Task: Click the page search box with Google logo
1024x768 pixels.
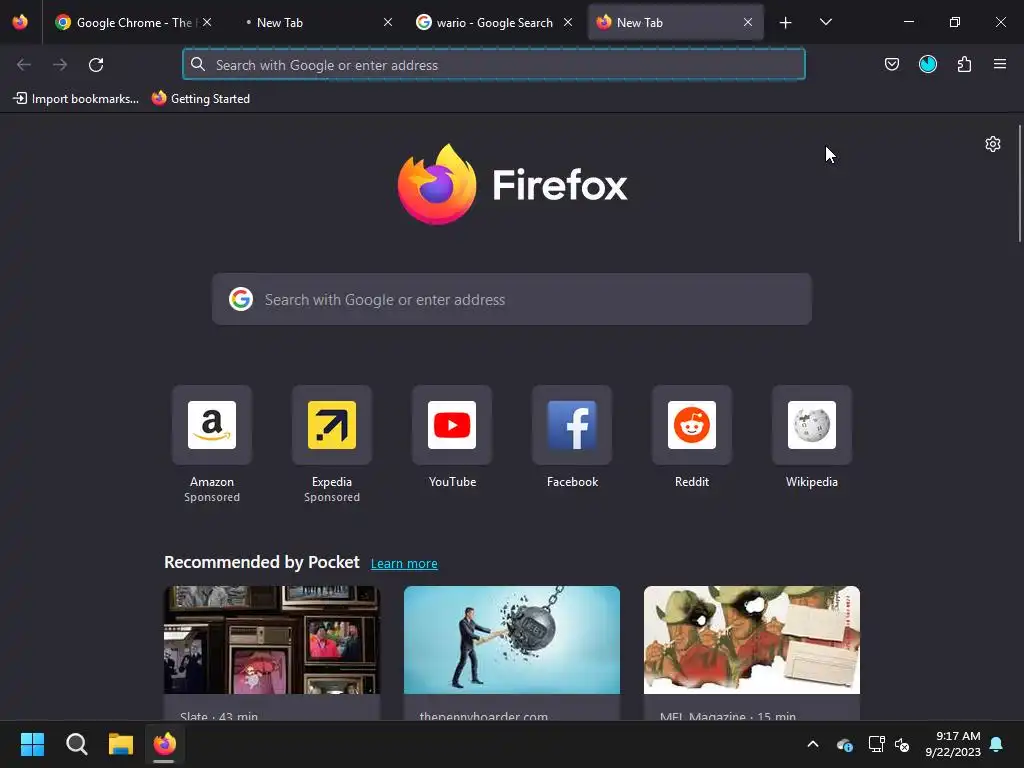Action: point(512,299)
